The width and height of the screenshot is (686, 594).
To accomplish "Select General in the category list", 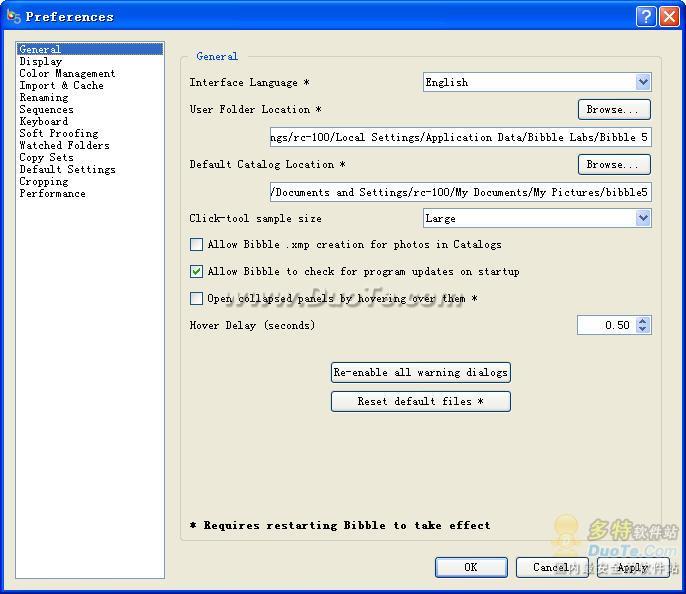I will [90, 49].
